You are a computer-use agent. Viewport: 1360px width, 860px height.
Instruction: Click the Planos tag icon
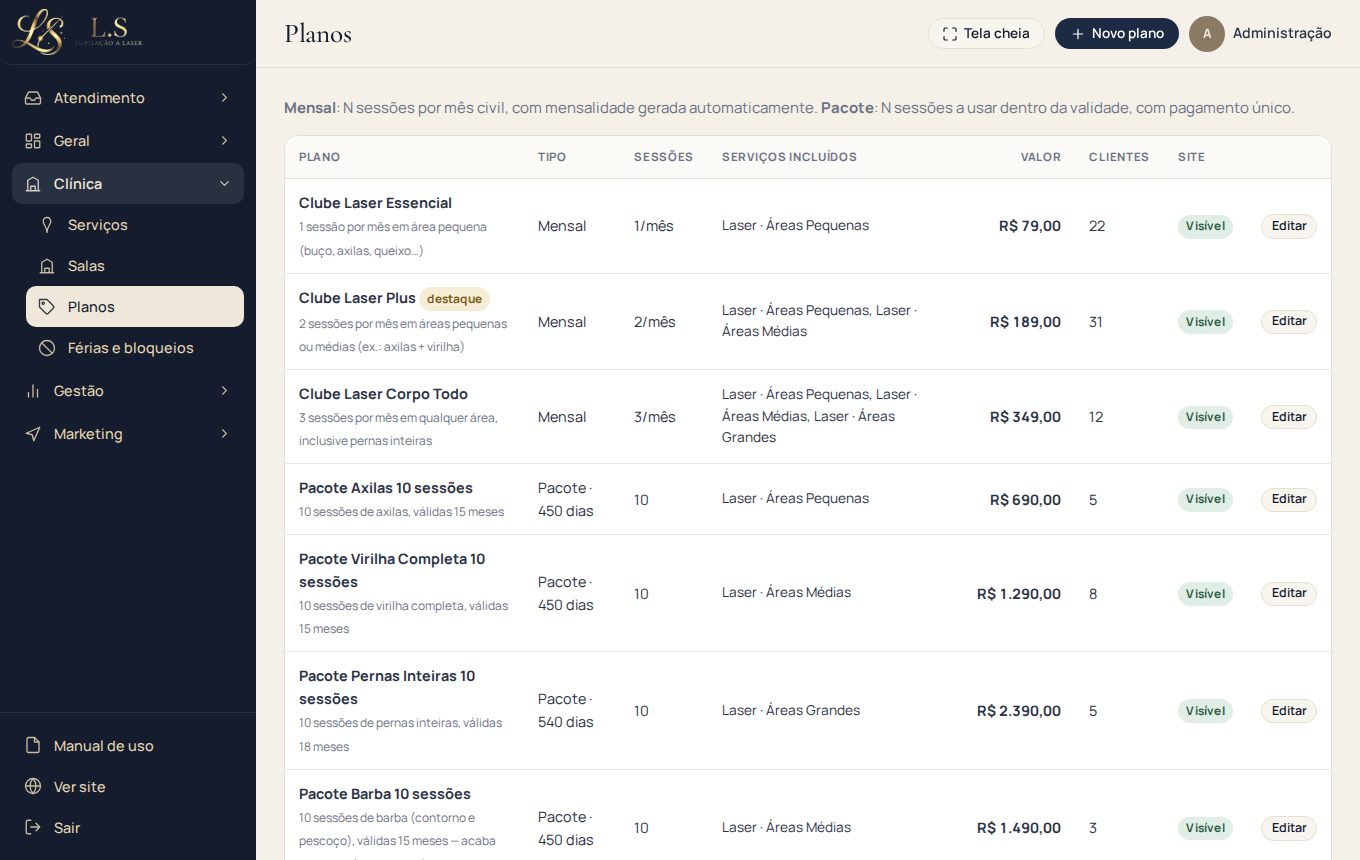pos(47,307)
